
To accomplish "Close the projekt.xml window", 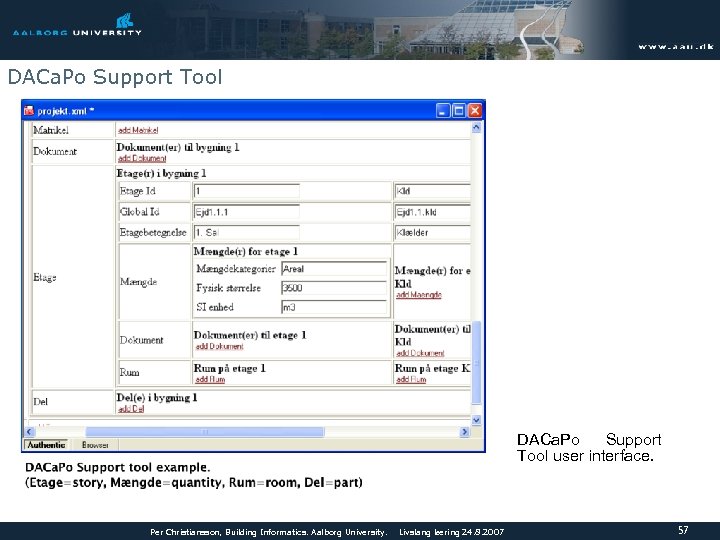I will point(475,111).
